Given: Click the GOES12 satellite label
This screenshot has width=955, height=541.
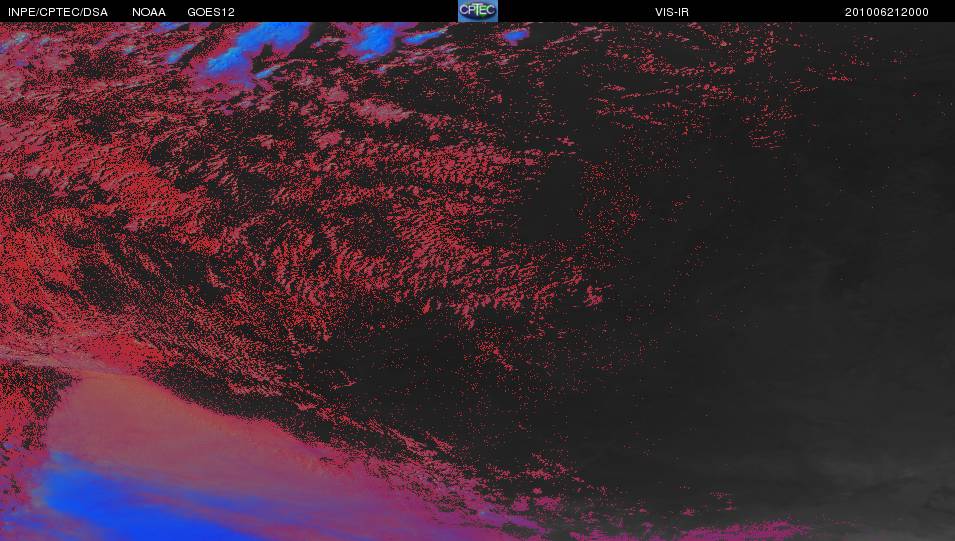Looking at the screenshot, I should [x=211, y=12].
